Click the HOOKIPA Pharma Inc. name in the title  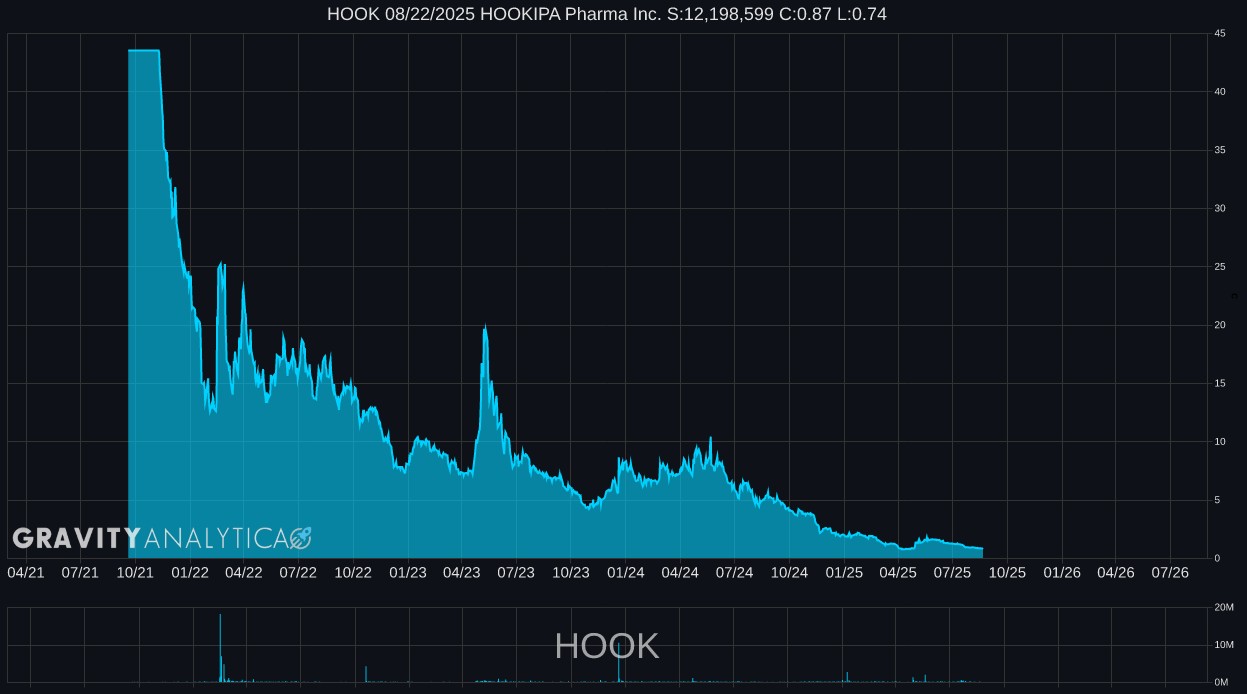[x=571, y=14]
